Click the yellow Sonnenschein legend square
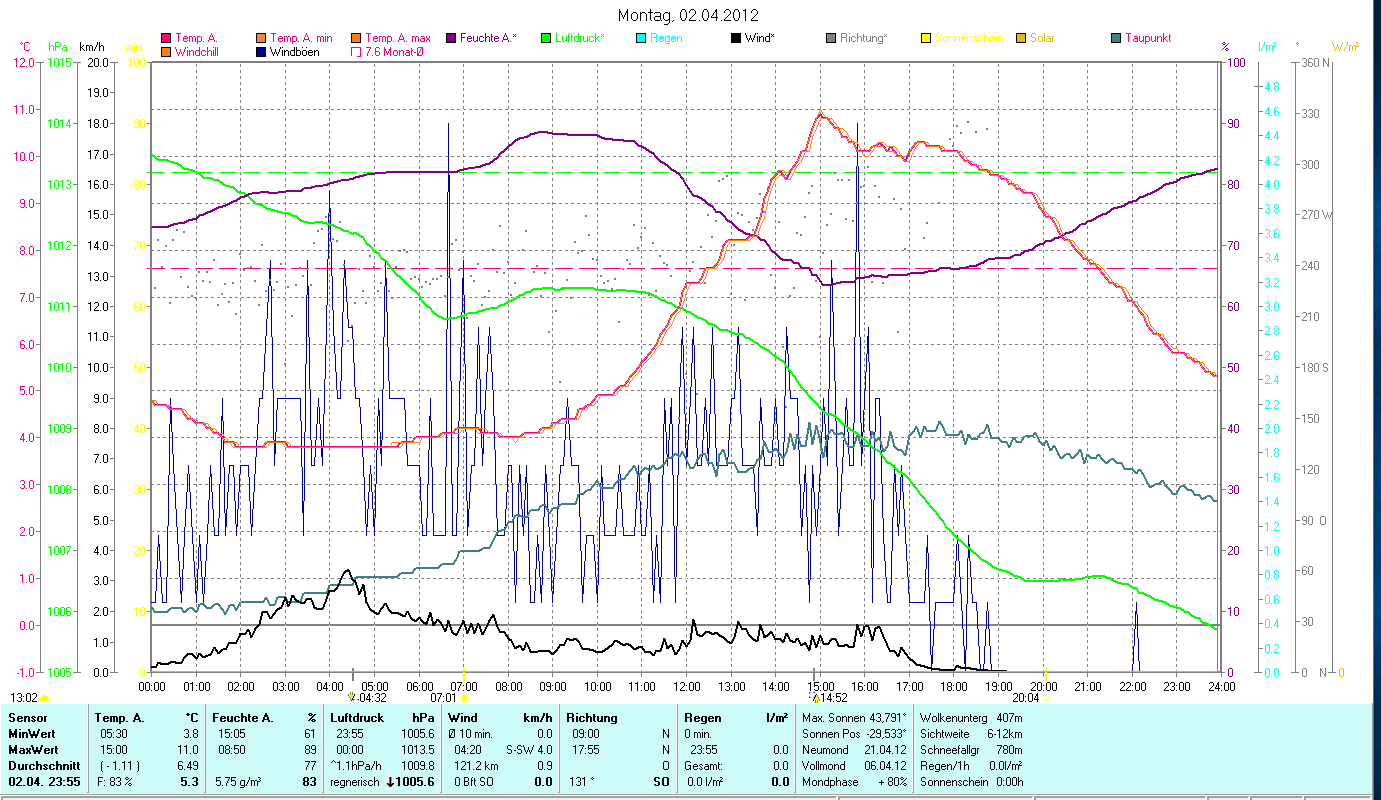1381x800 pixels. (x=926, y=38)
